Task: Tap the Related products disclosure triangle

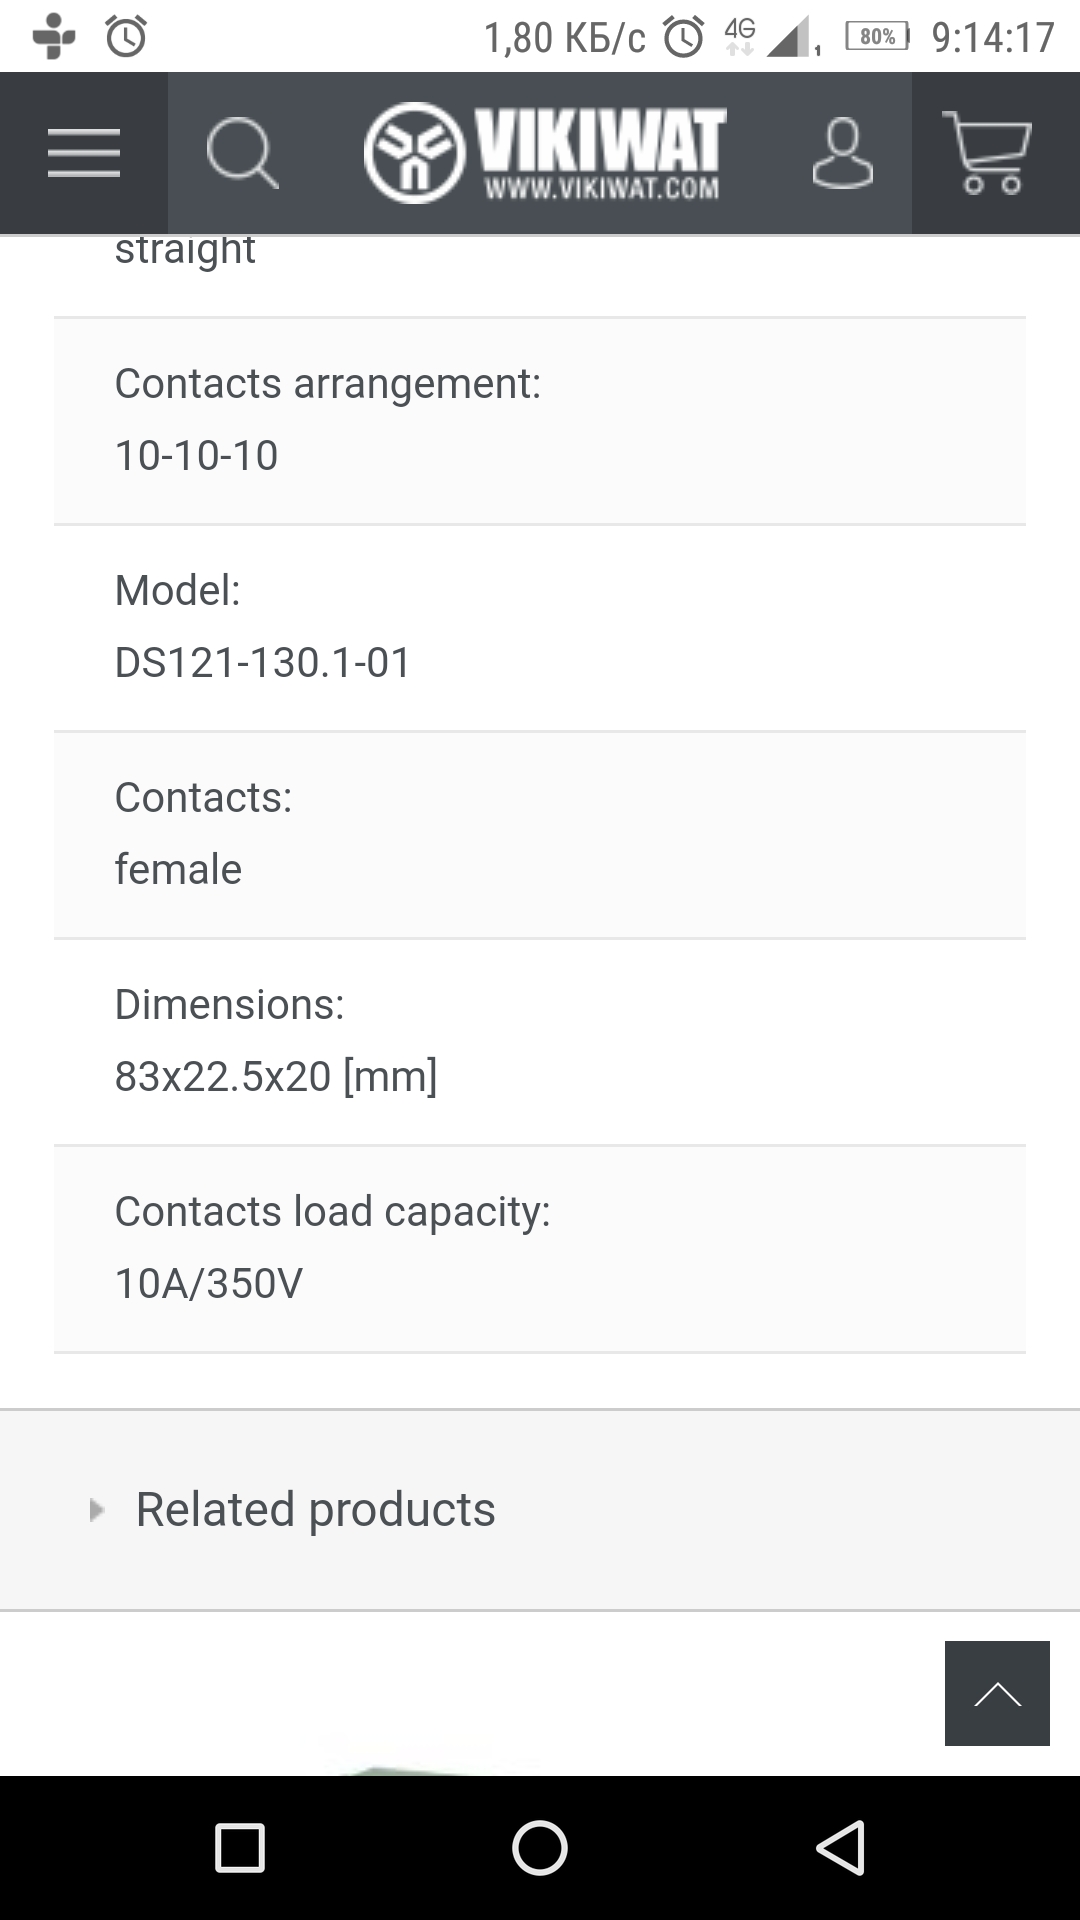Action: point(97,1509)
